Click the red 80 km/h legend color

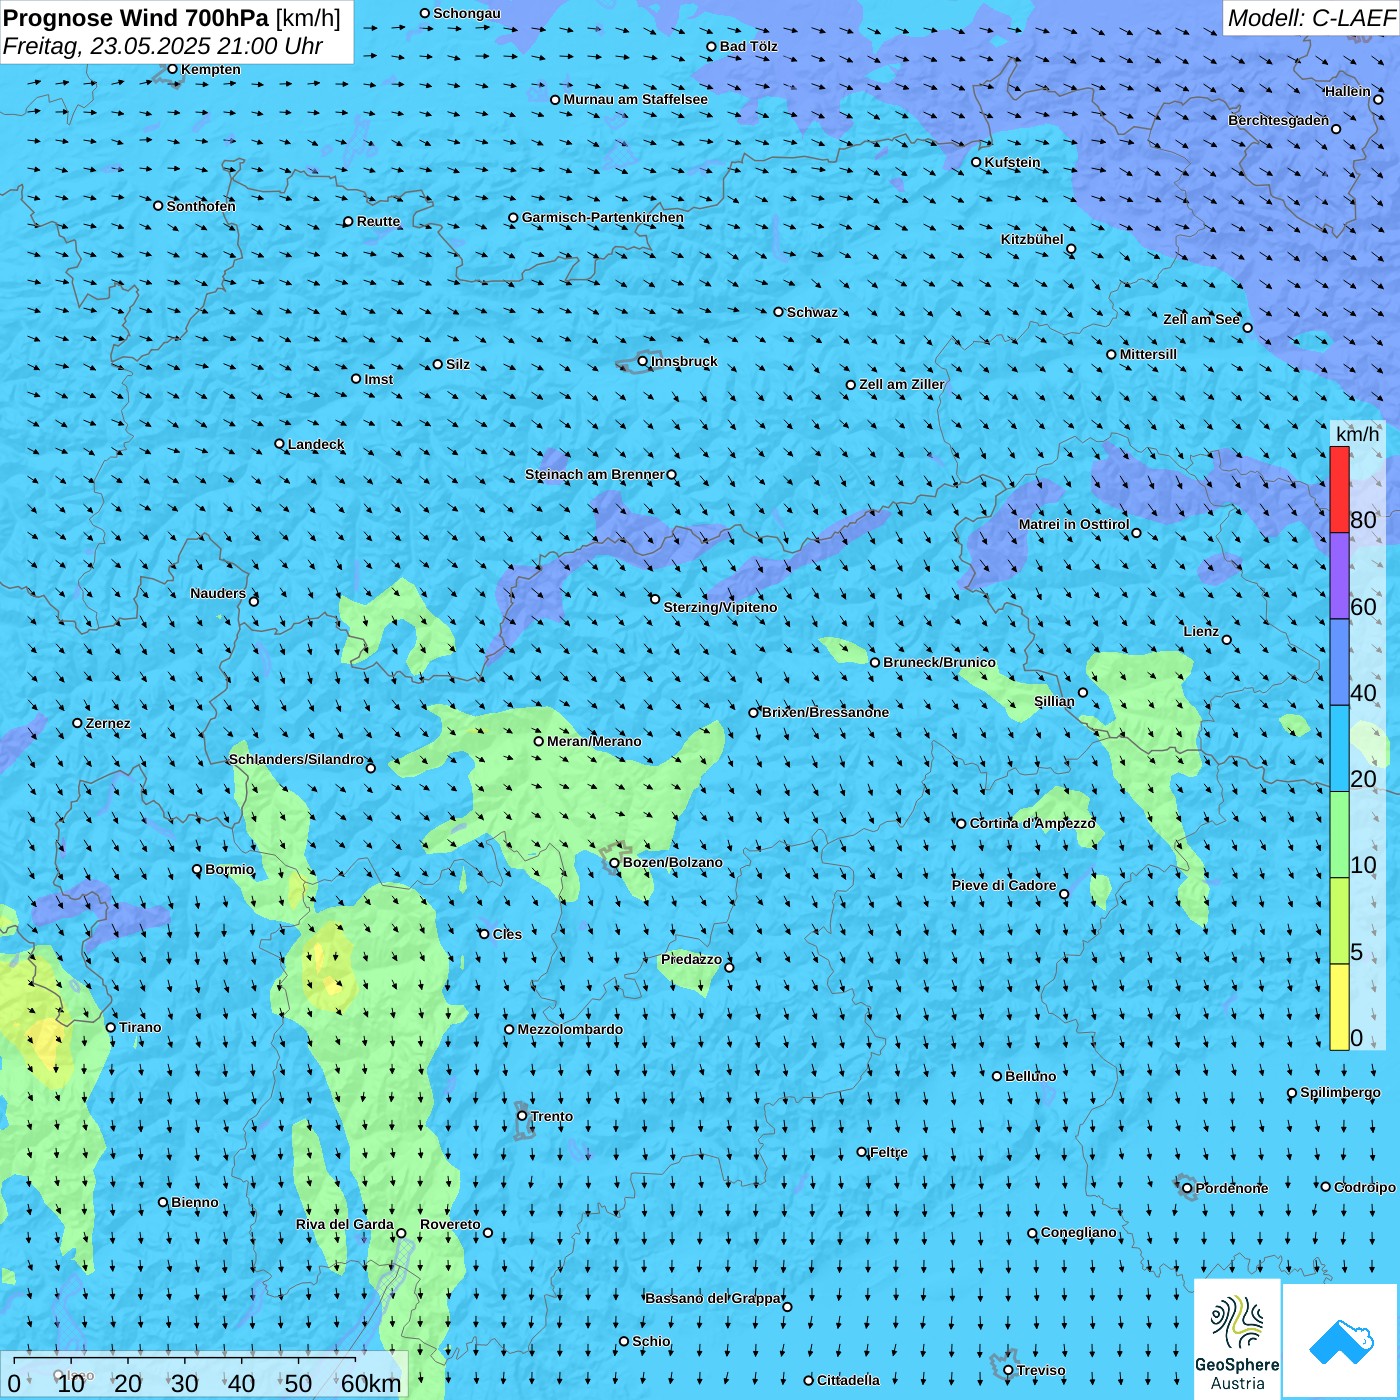[1339, 489]
